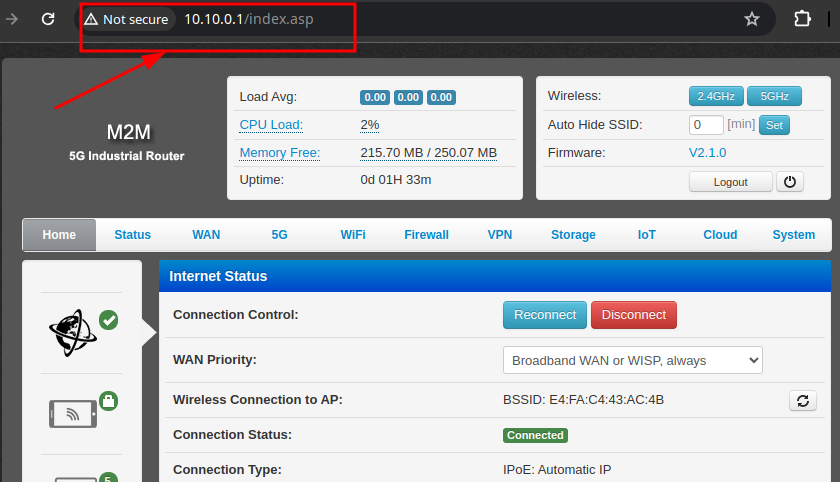This screenshot has height=482, width=840.
Task: Open the Cloud tab
Action: 720,235
